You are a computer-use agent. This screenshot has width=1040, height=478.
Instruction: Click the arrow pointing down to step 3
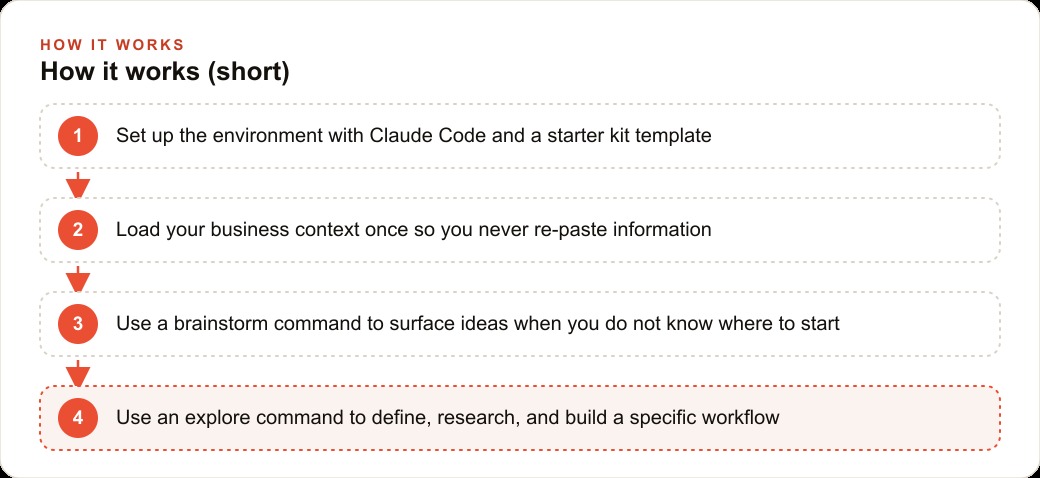[78, 278]
